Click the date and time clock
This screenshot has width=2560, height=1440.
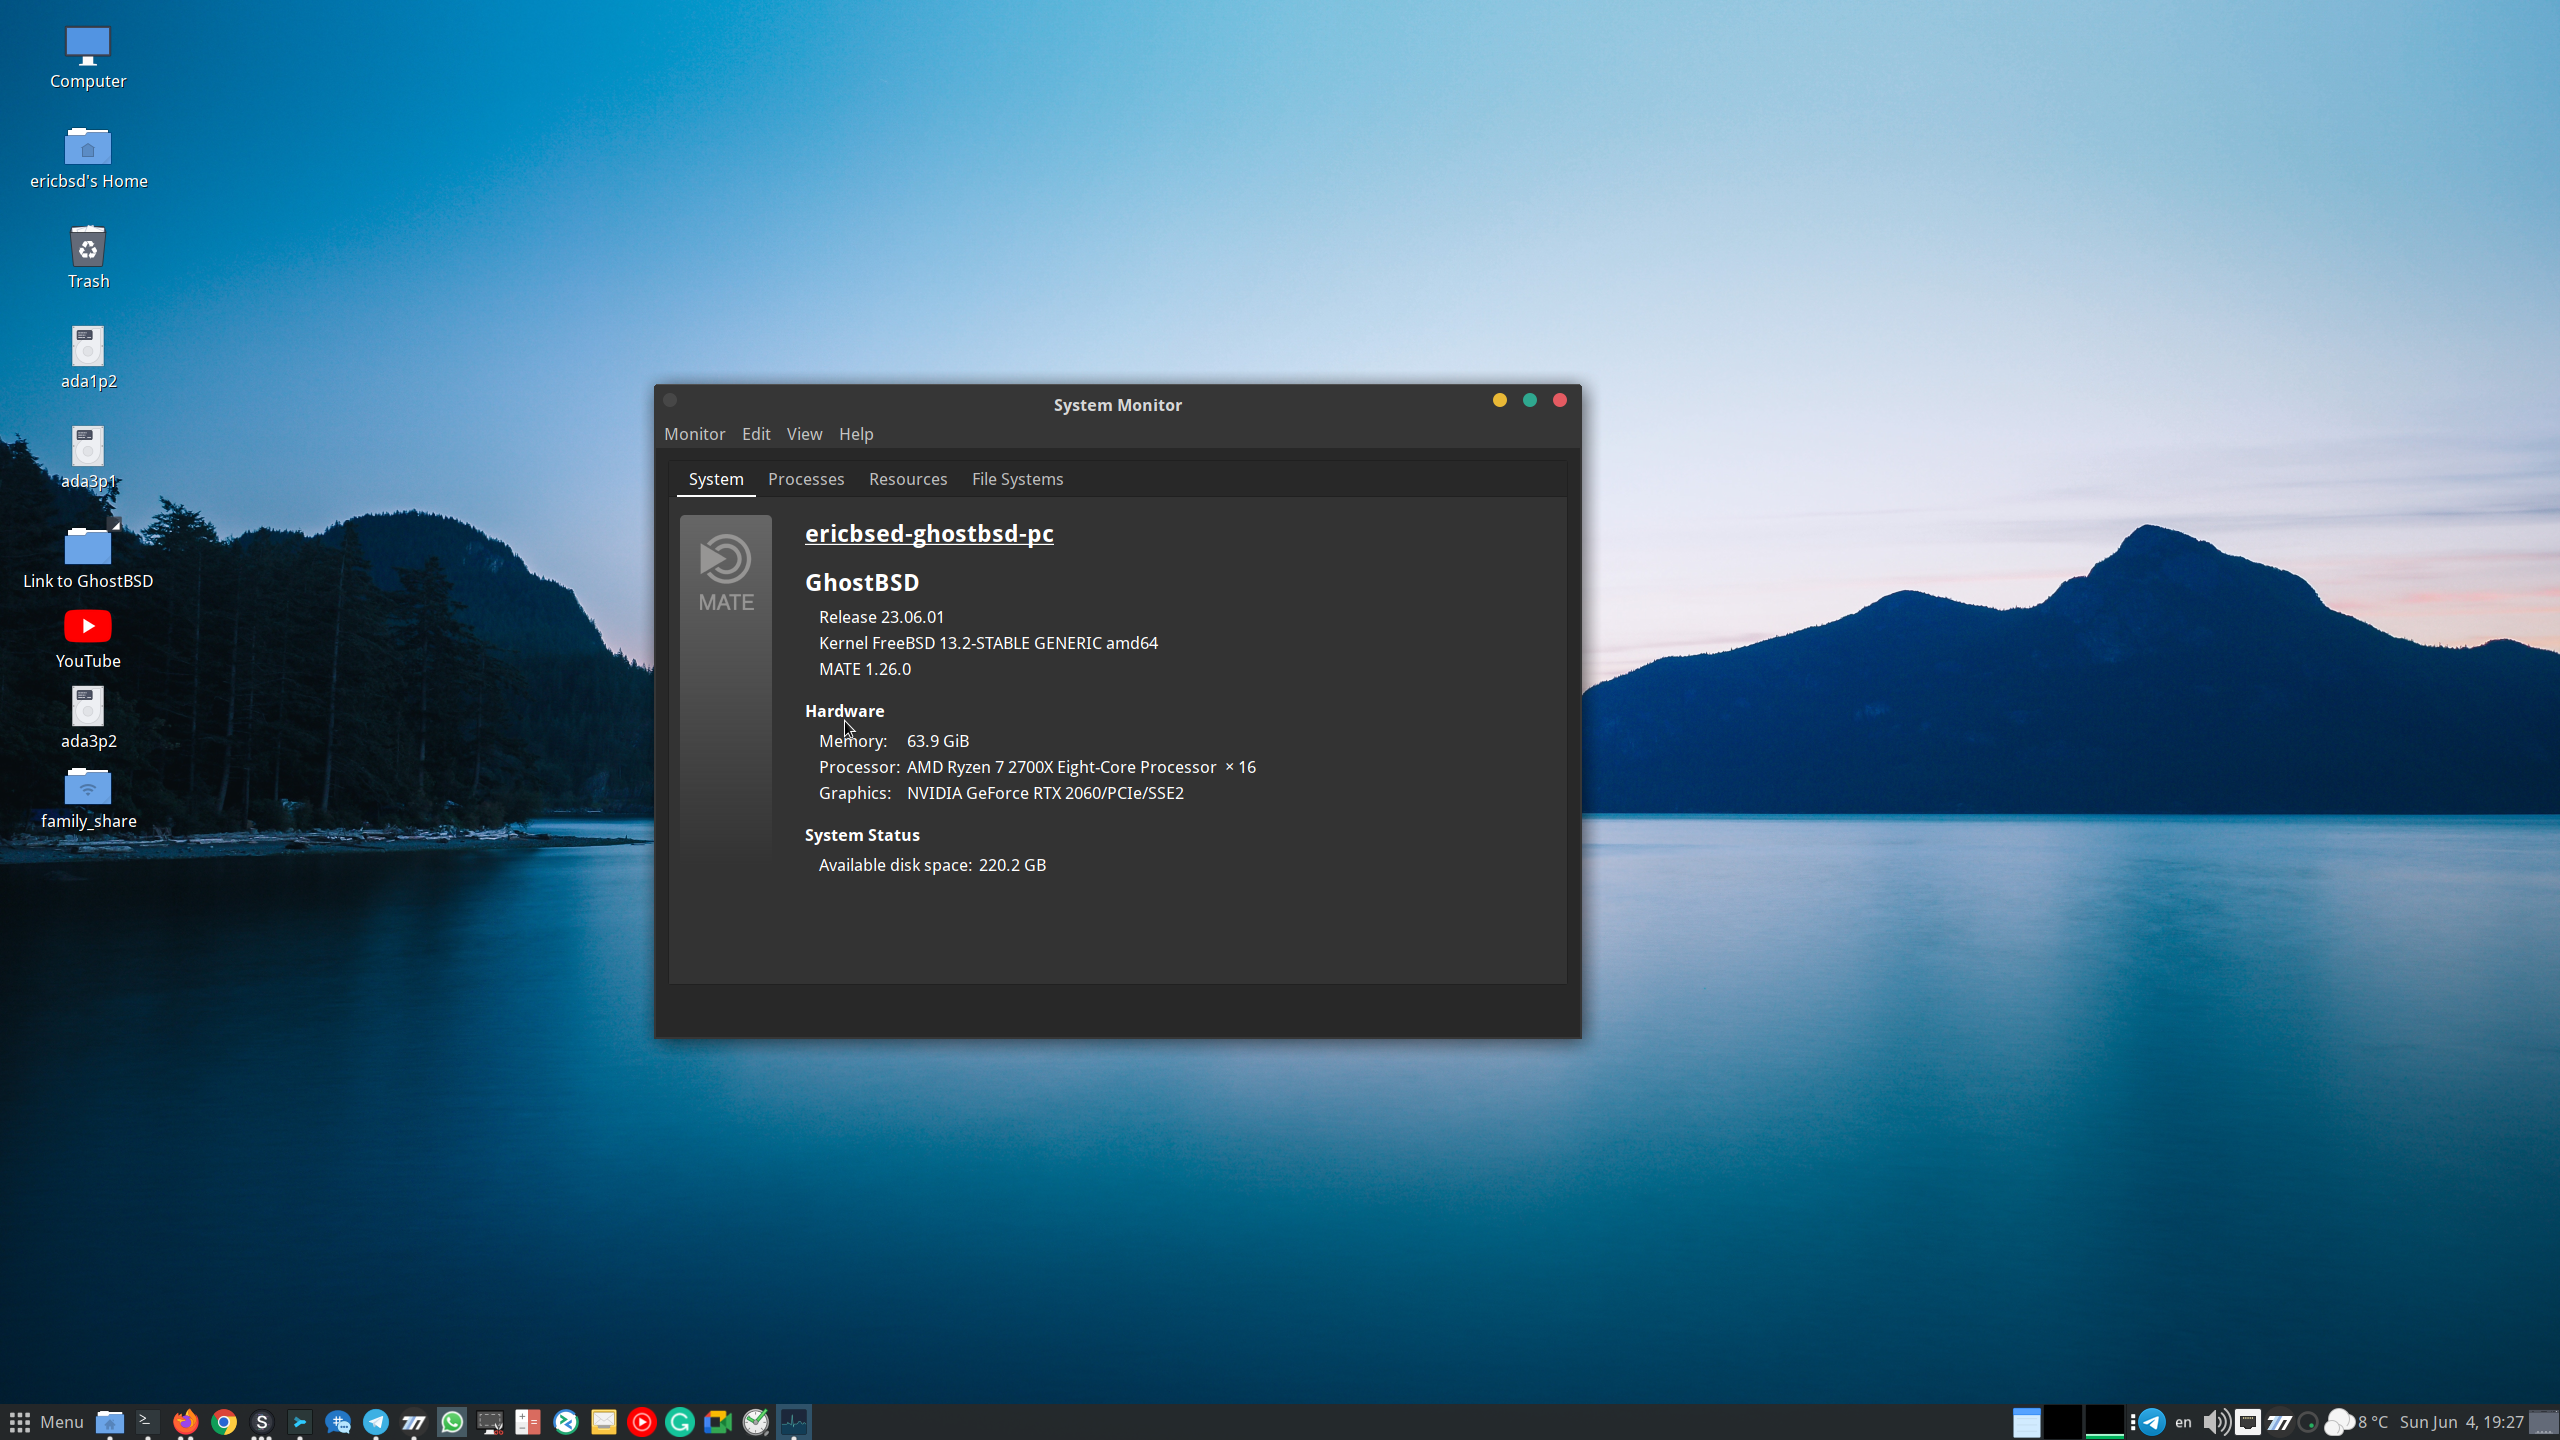point(2461,1422)
